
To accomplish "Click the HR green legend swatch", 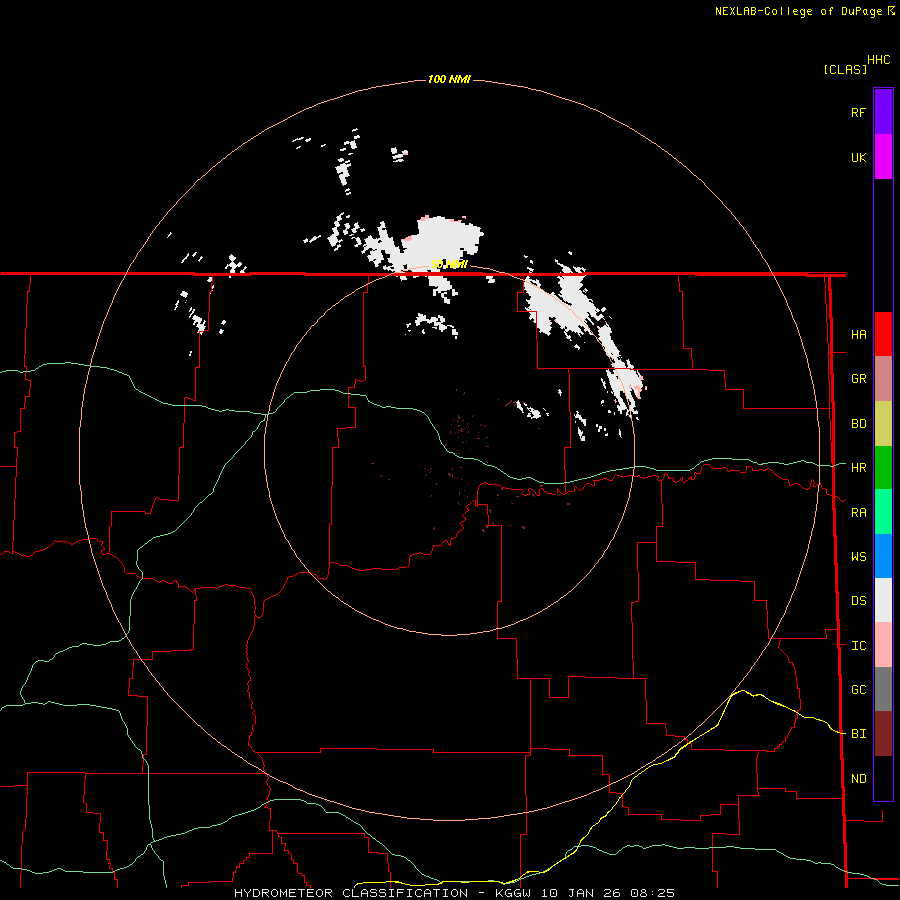I will (883, 467).
